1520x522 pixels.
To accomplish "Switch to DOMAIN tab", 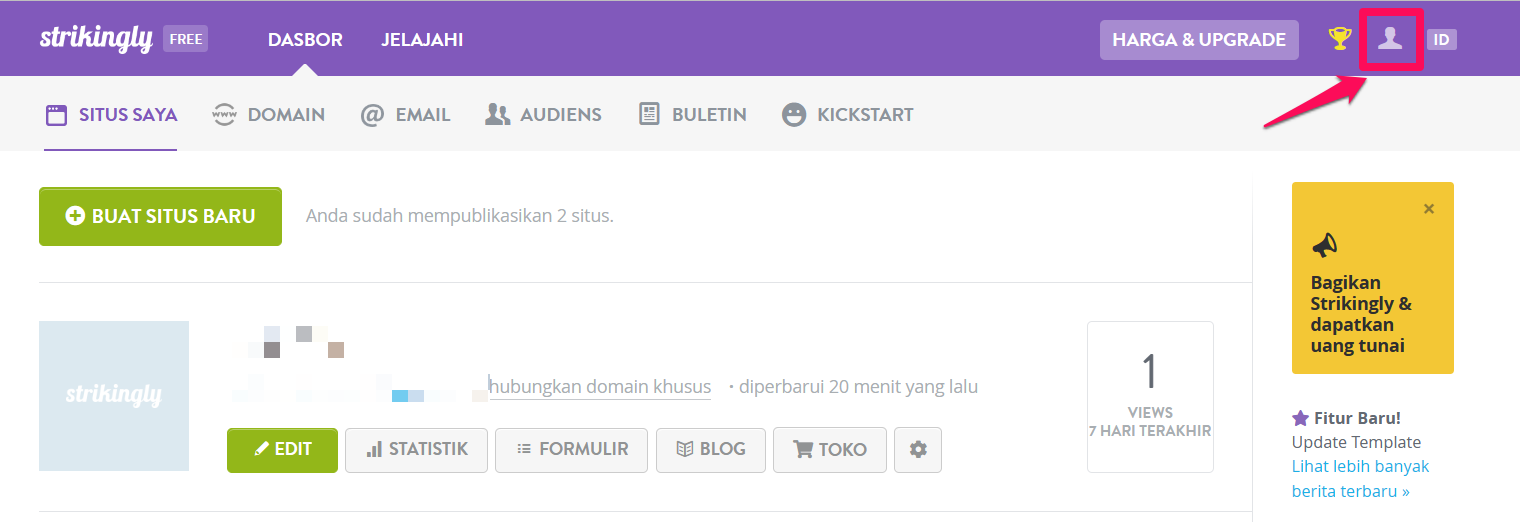I will [x=269, y=115].
